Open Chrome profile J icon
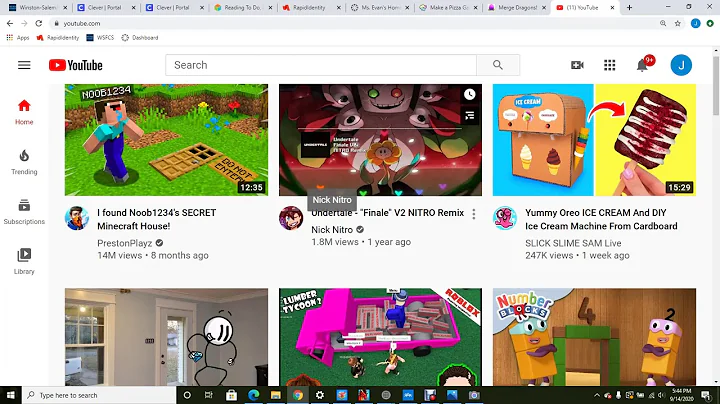 (696, 23)
